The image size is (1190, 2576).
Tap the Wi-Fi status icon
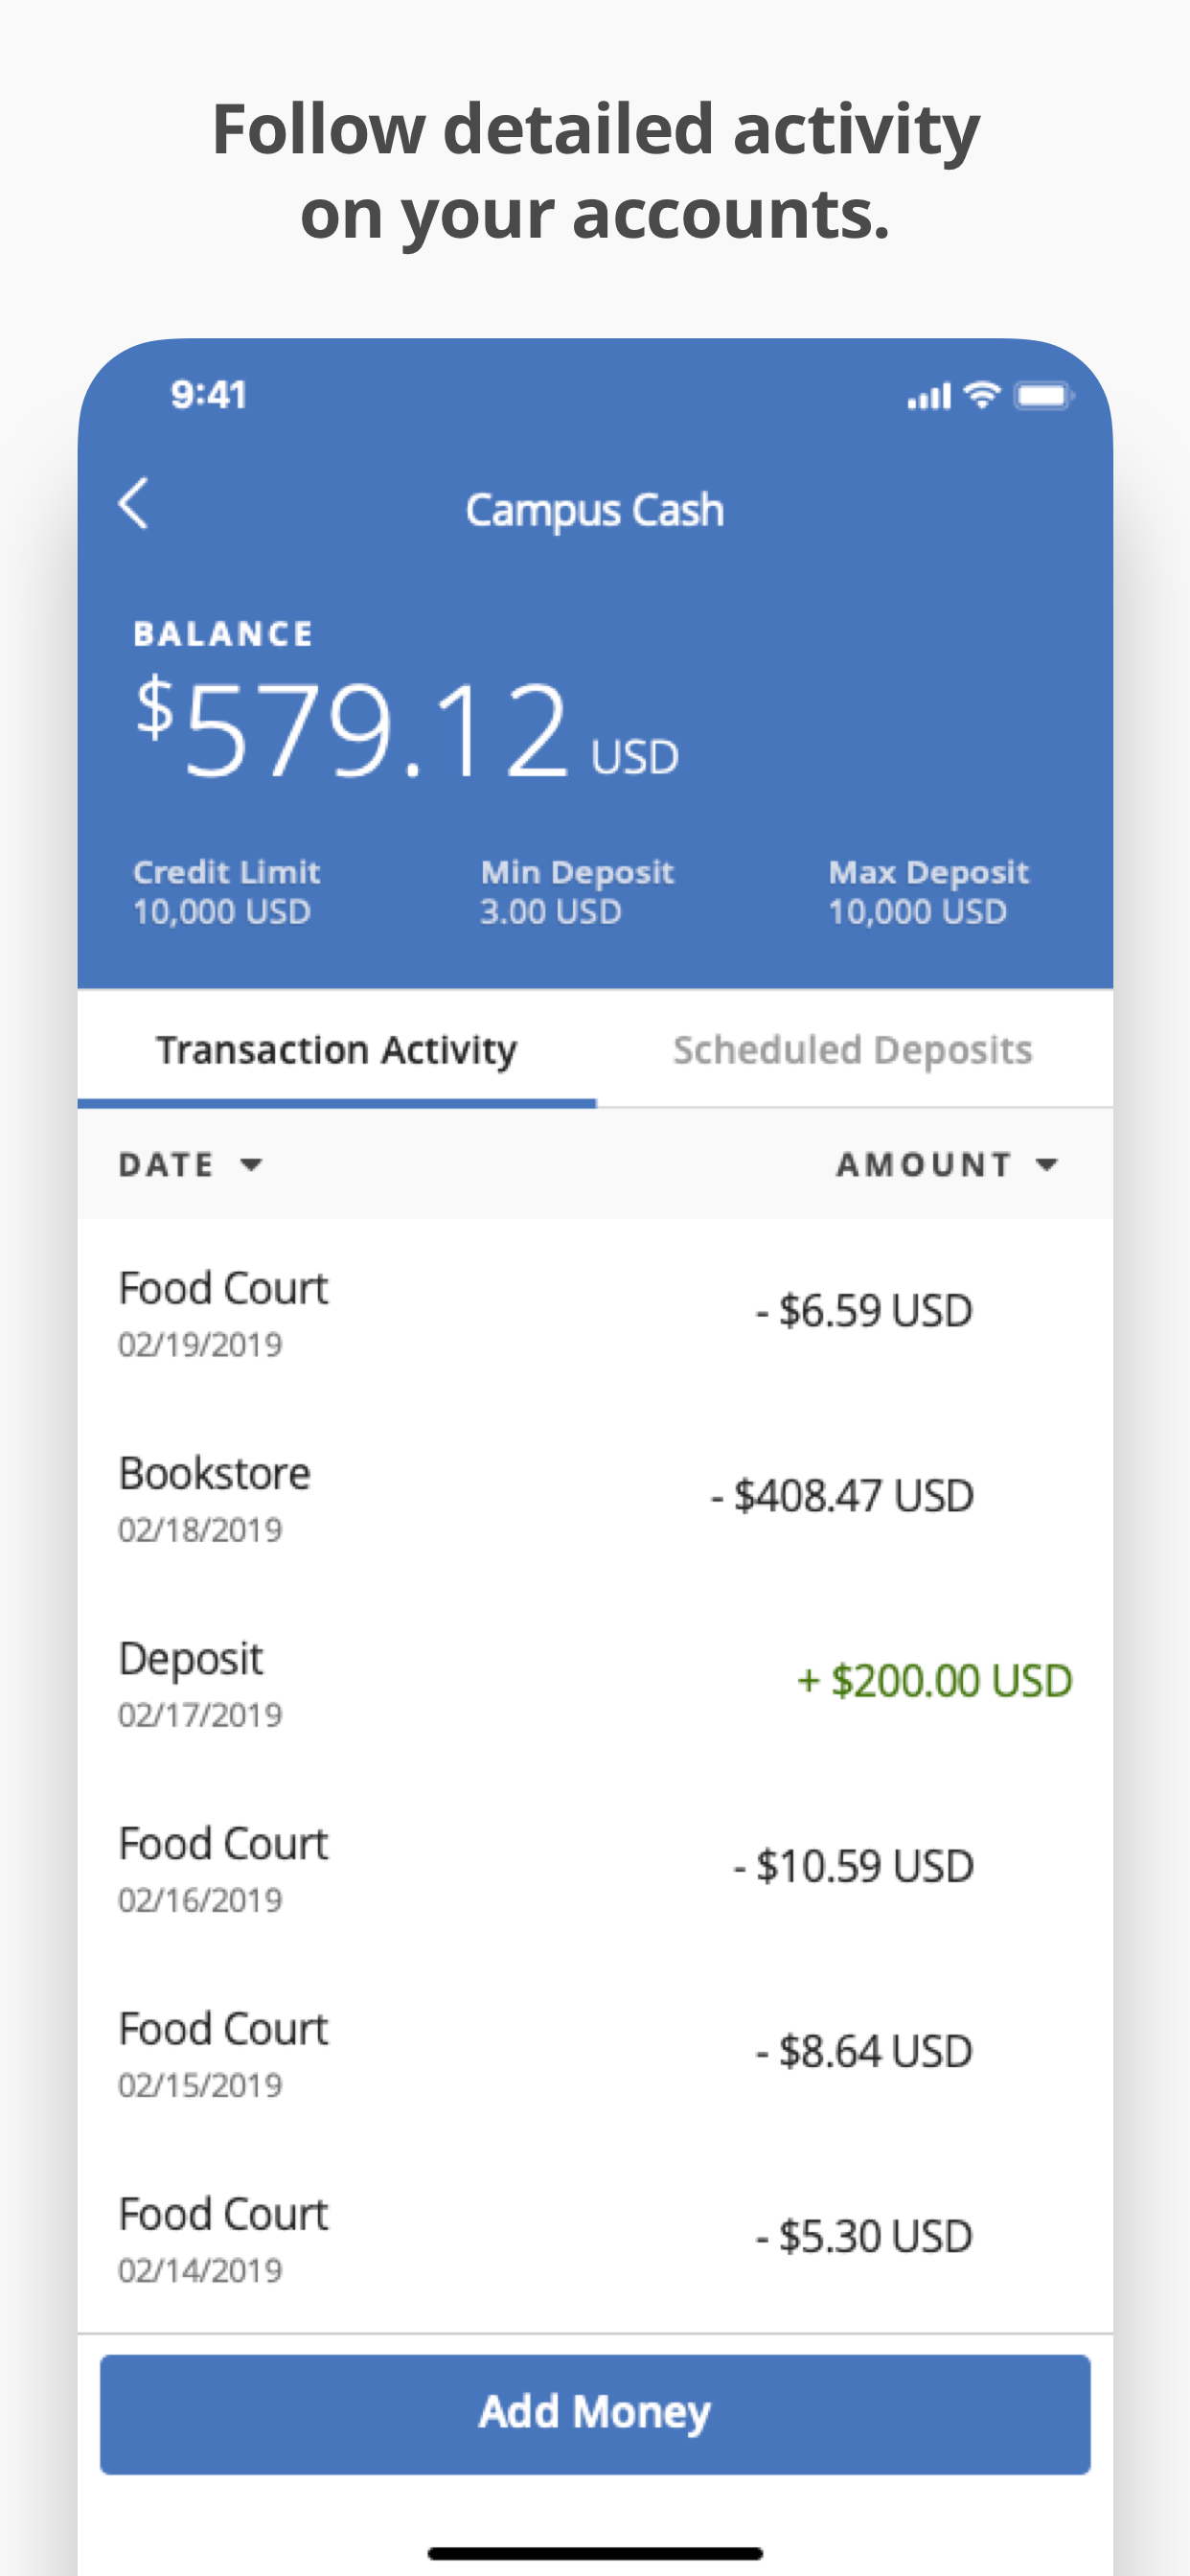982,395
